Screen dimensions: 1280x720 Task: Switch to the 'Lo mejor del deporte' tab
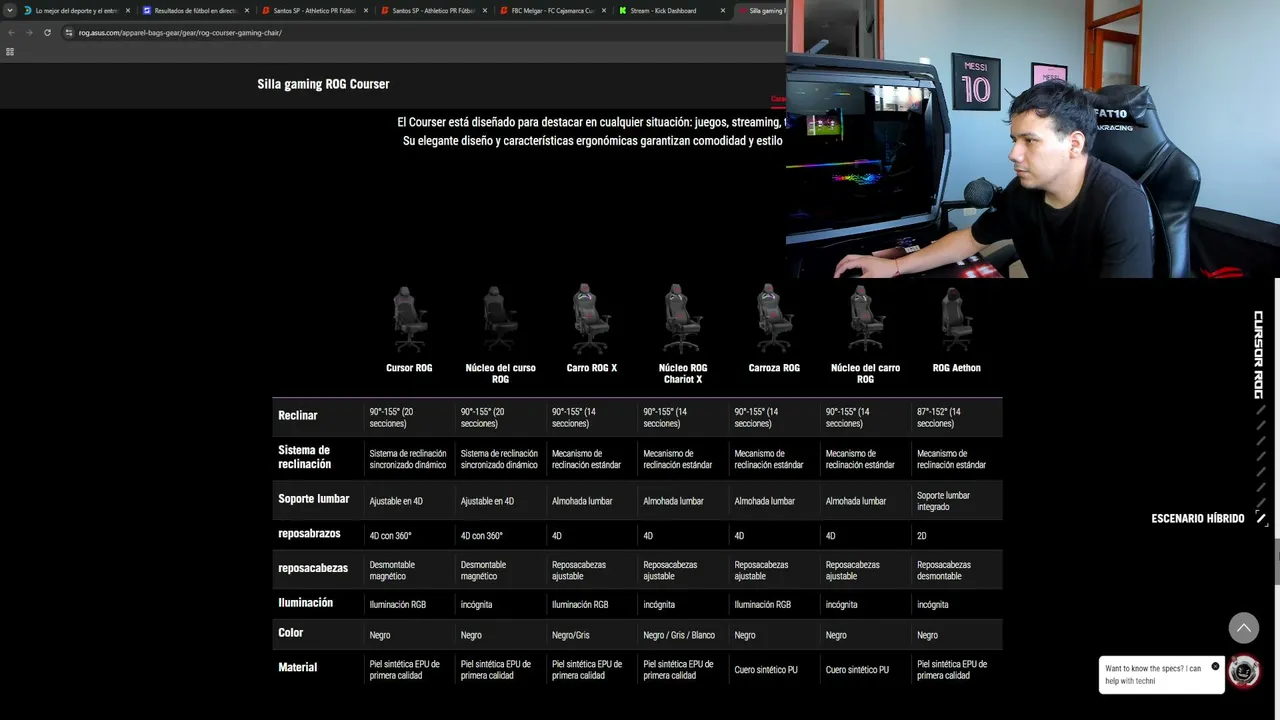(x=77, y=11)
